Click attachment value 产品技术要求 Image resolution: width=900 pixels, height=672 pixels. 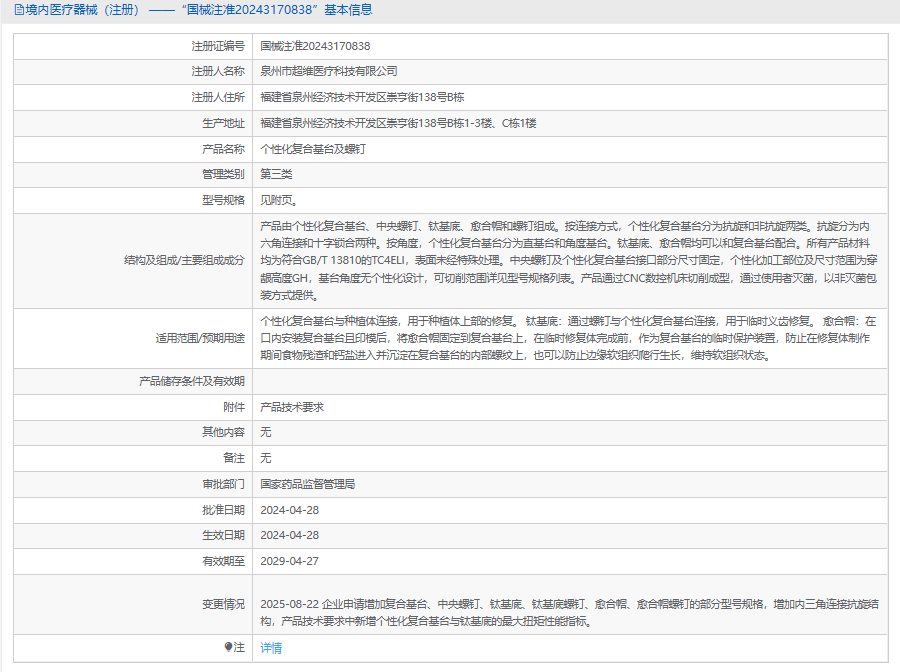(x=292, y=408)
